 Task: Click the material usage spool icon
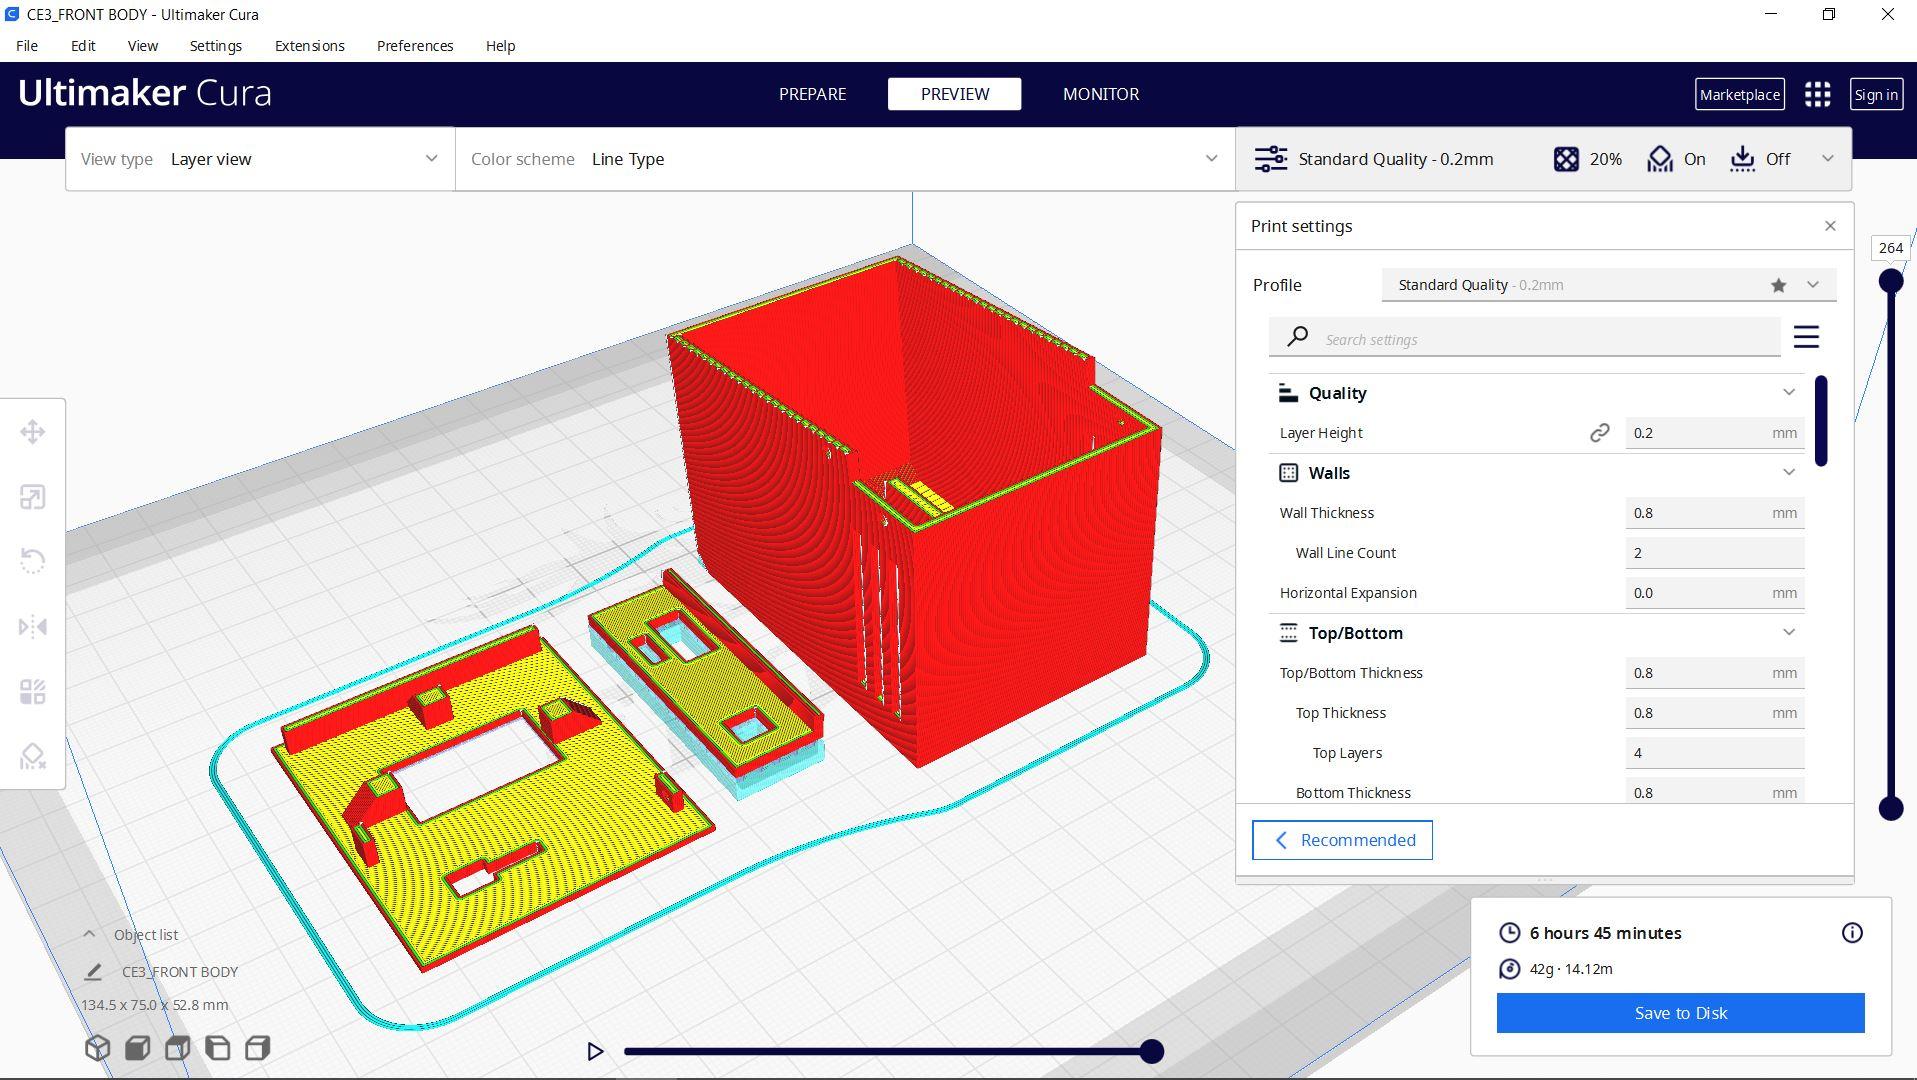1509,969
